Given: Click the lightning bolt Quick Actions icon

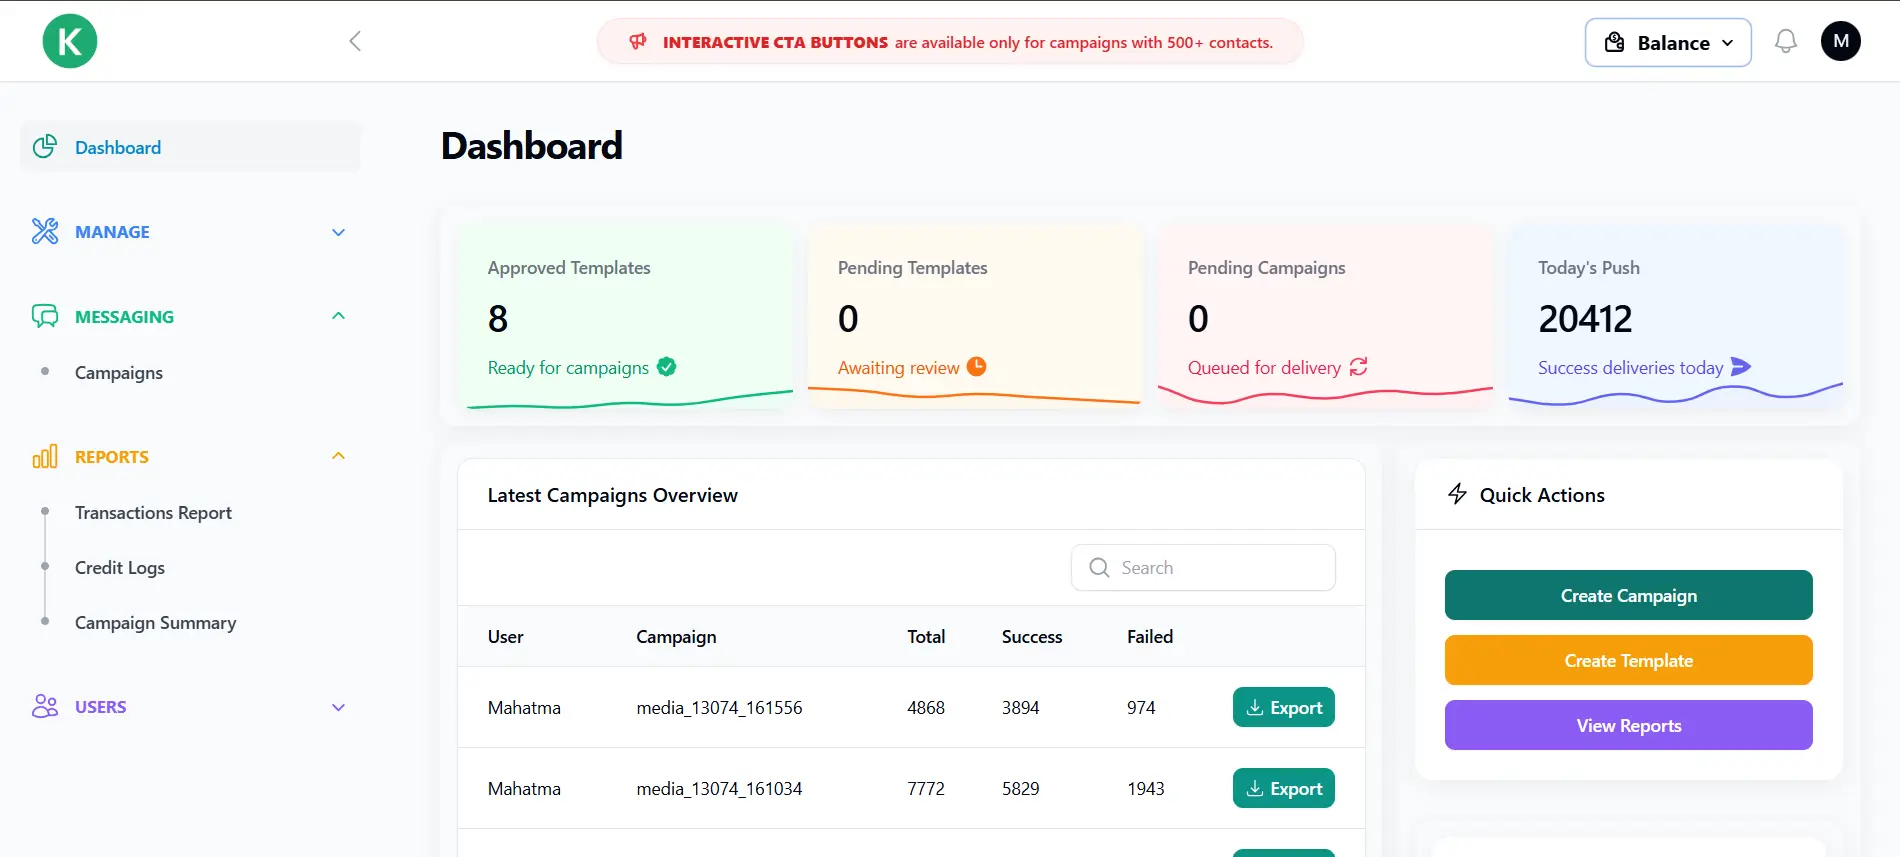Looking at the screenshot, I should click(x=1458, y=494).
